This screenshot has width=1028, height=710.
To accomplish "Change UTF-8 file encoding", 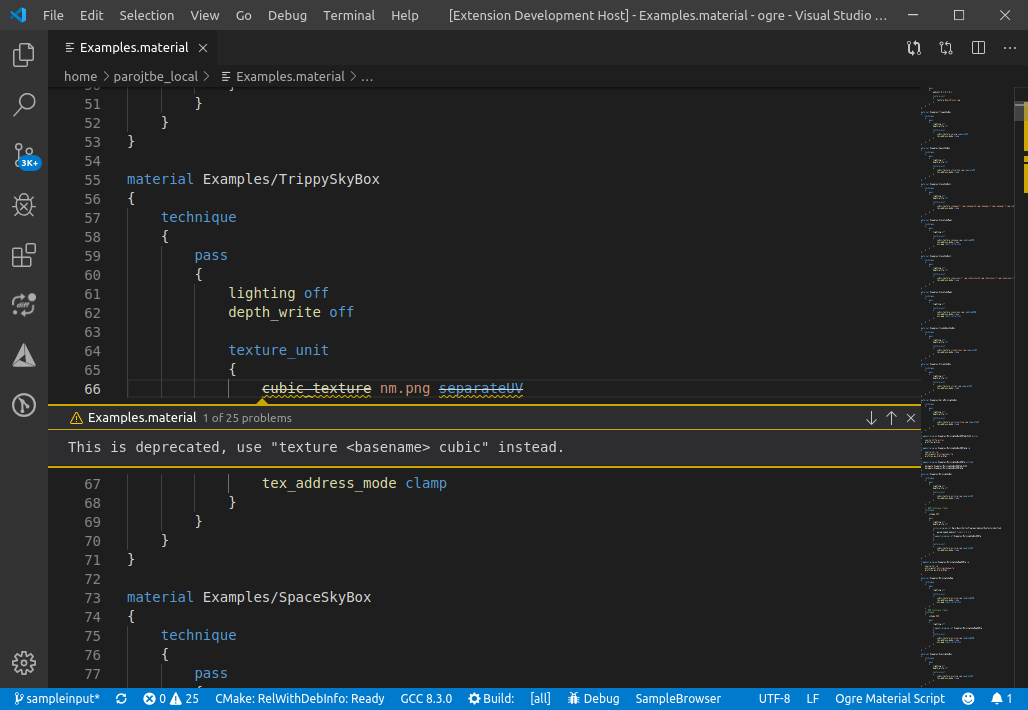I will (x=774, y=699).
